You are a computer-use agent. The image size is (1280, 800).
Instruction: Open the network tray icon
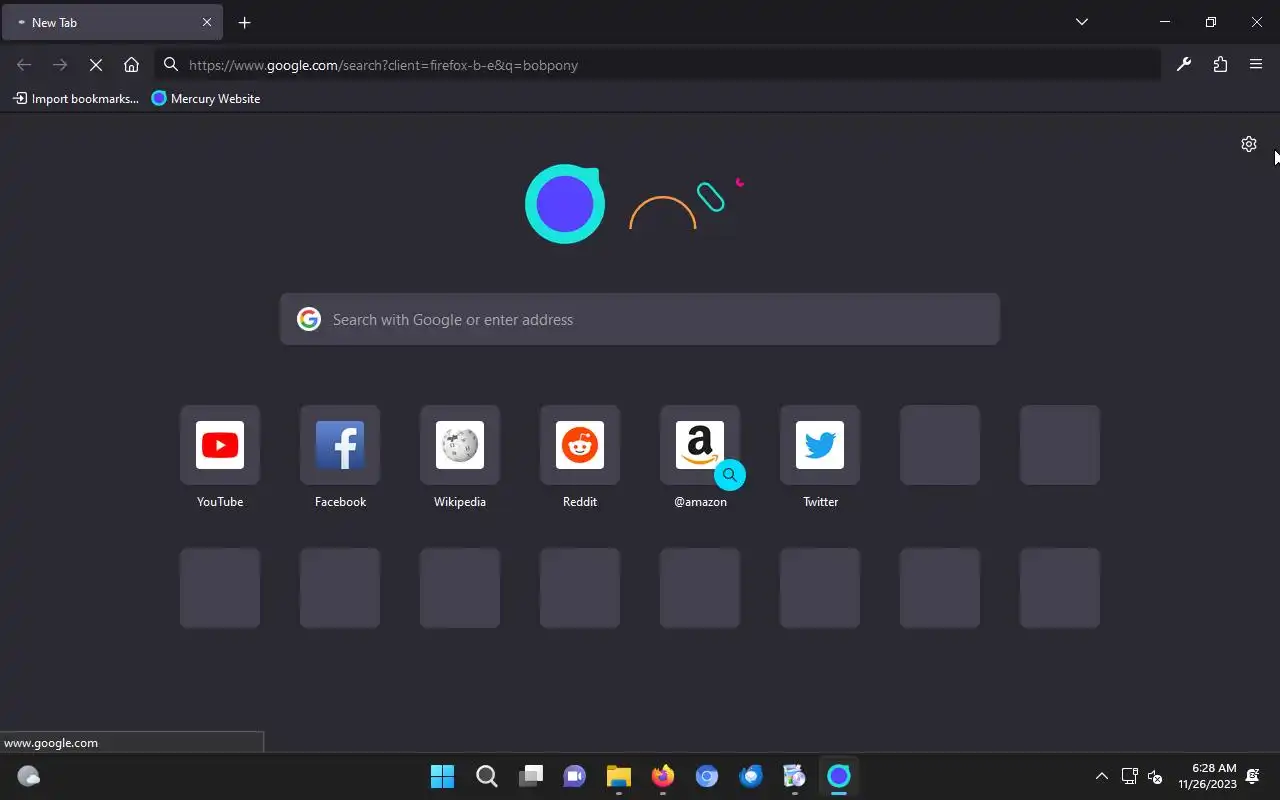tap(1129, 776)
